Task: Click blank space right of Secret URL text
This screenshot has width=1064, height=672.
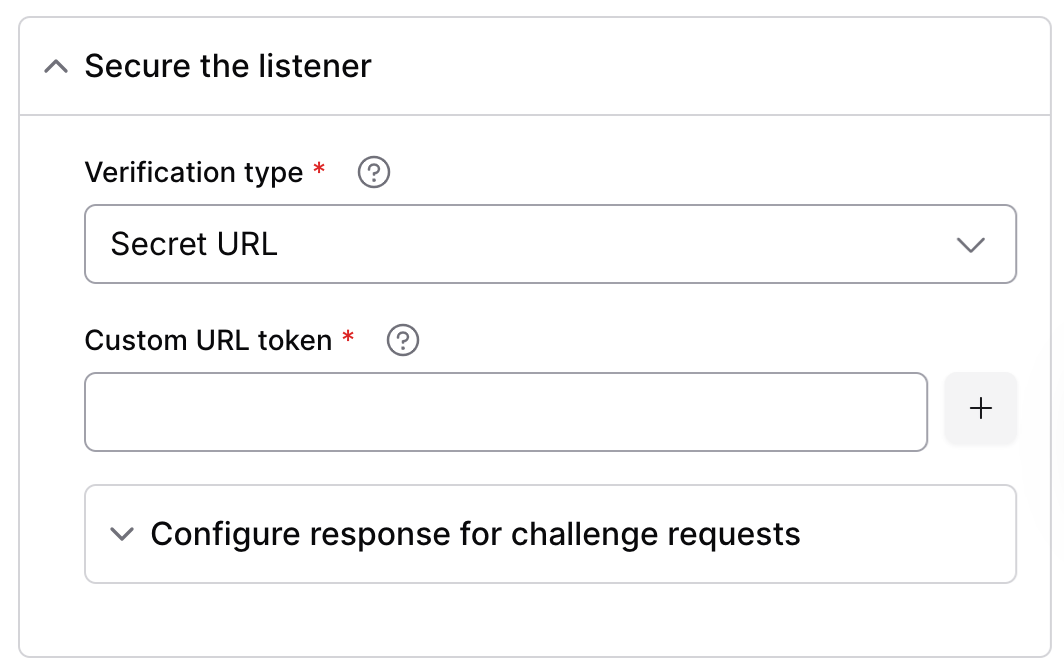Action: pos(611,244)
